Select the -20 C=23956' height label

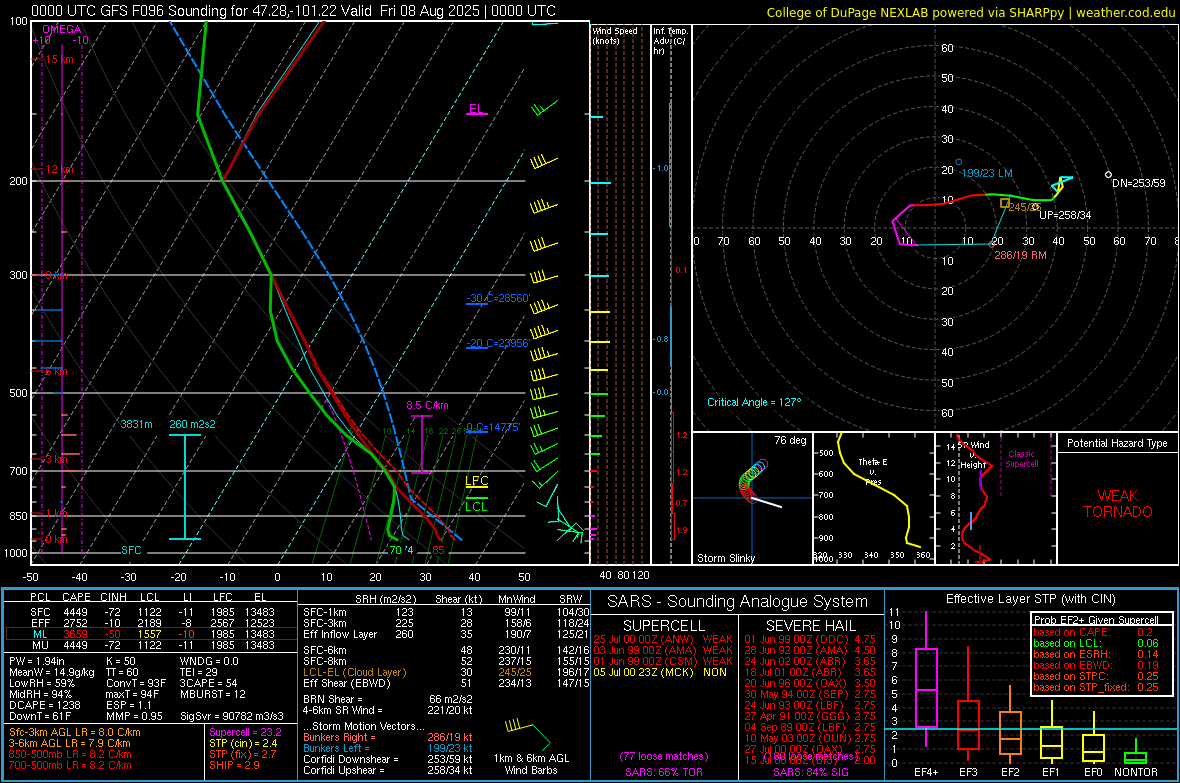click(x=498, y=343)
